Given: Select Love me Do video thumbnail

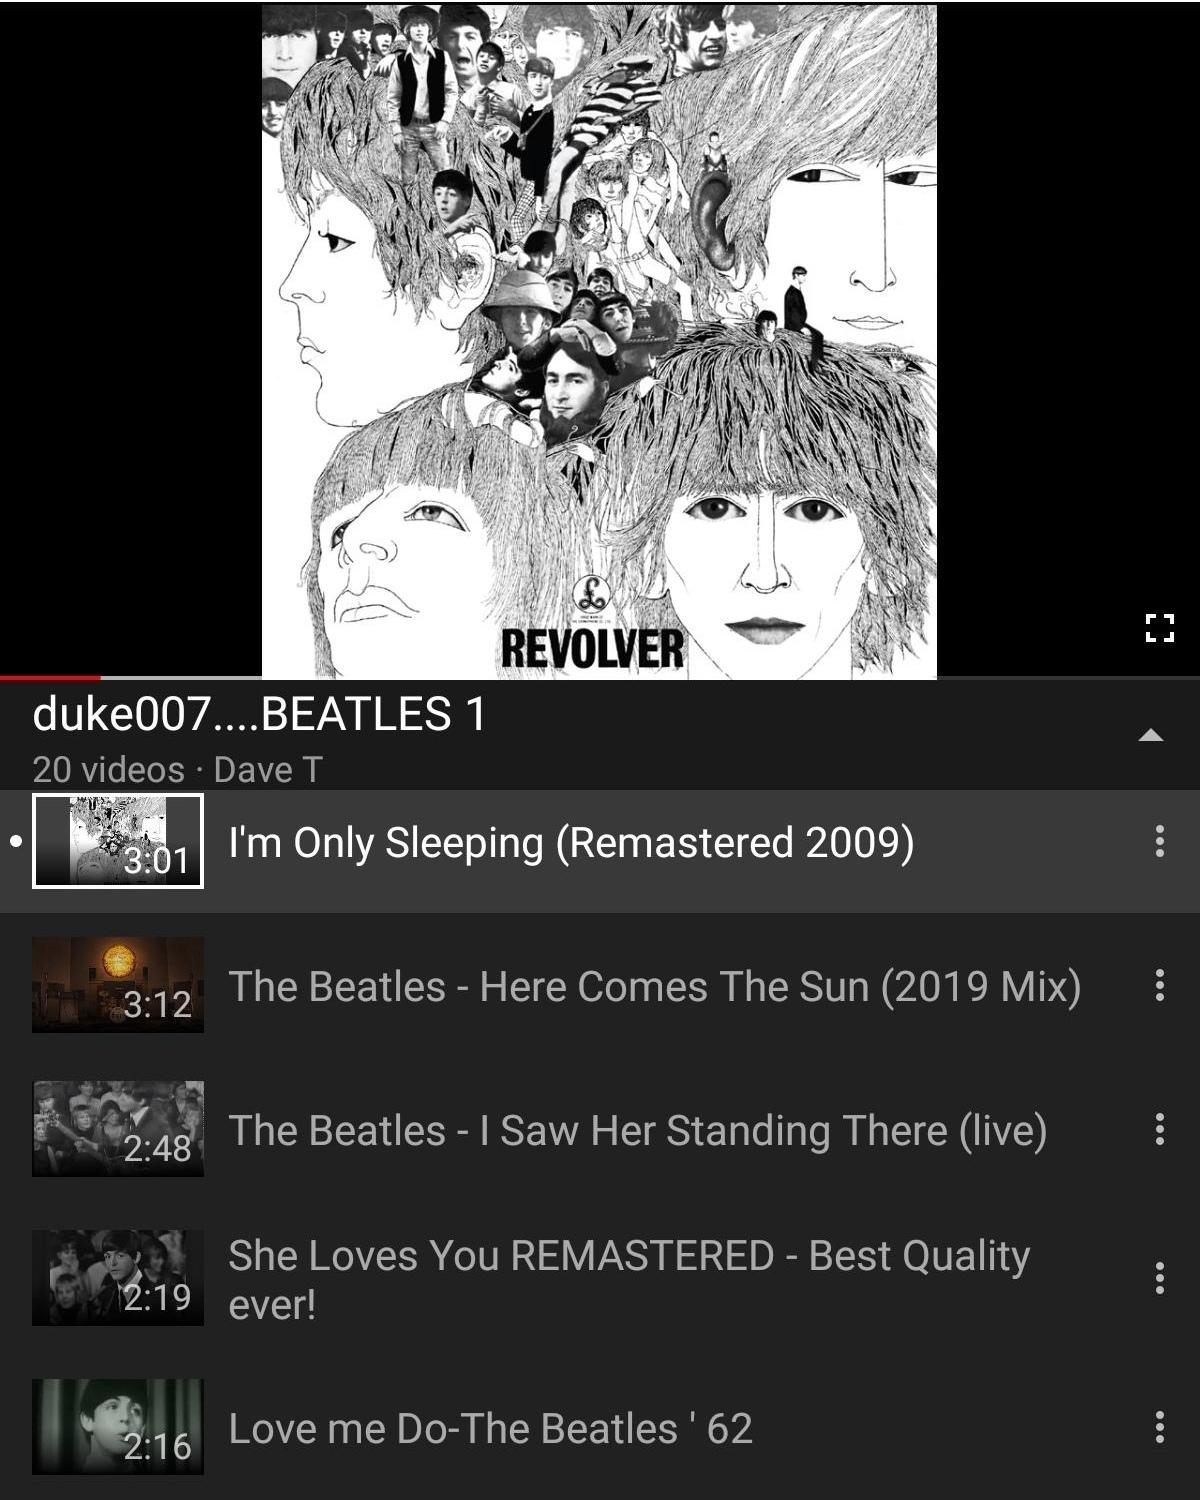Looking at the screenshot, I should click(x=118, y=1427).
